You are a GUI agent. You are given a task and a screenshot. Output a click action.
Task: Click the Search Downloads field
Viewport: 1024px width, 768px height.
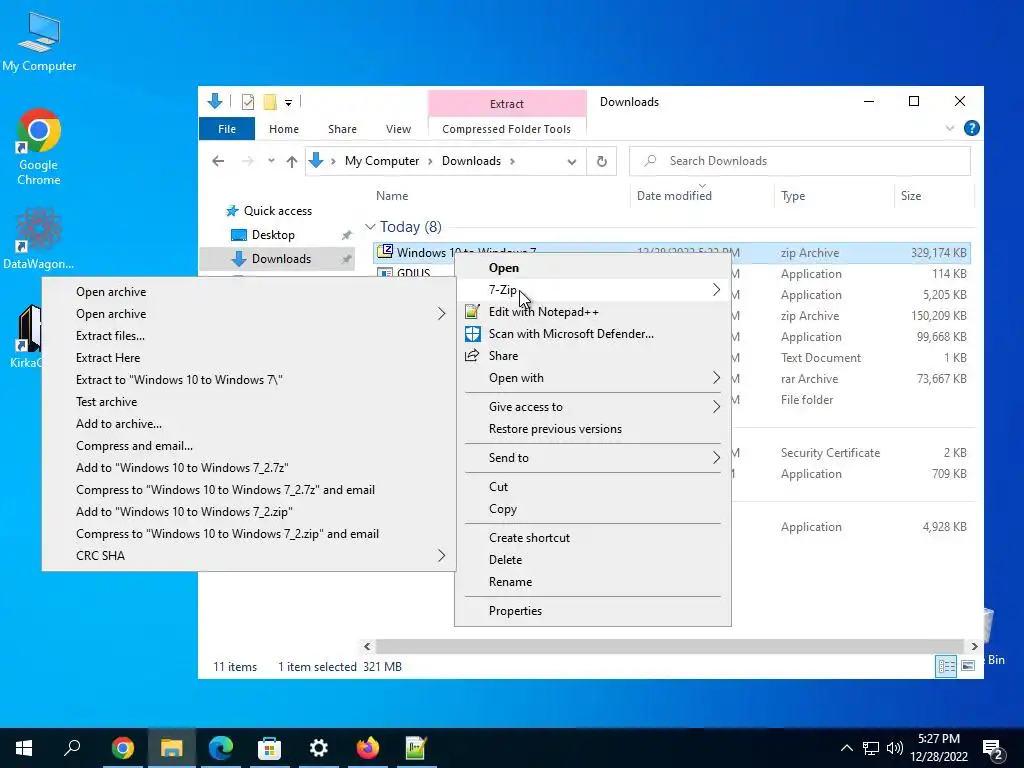click(799, 161)
